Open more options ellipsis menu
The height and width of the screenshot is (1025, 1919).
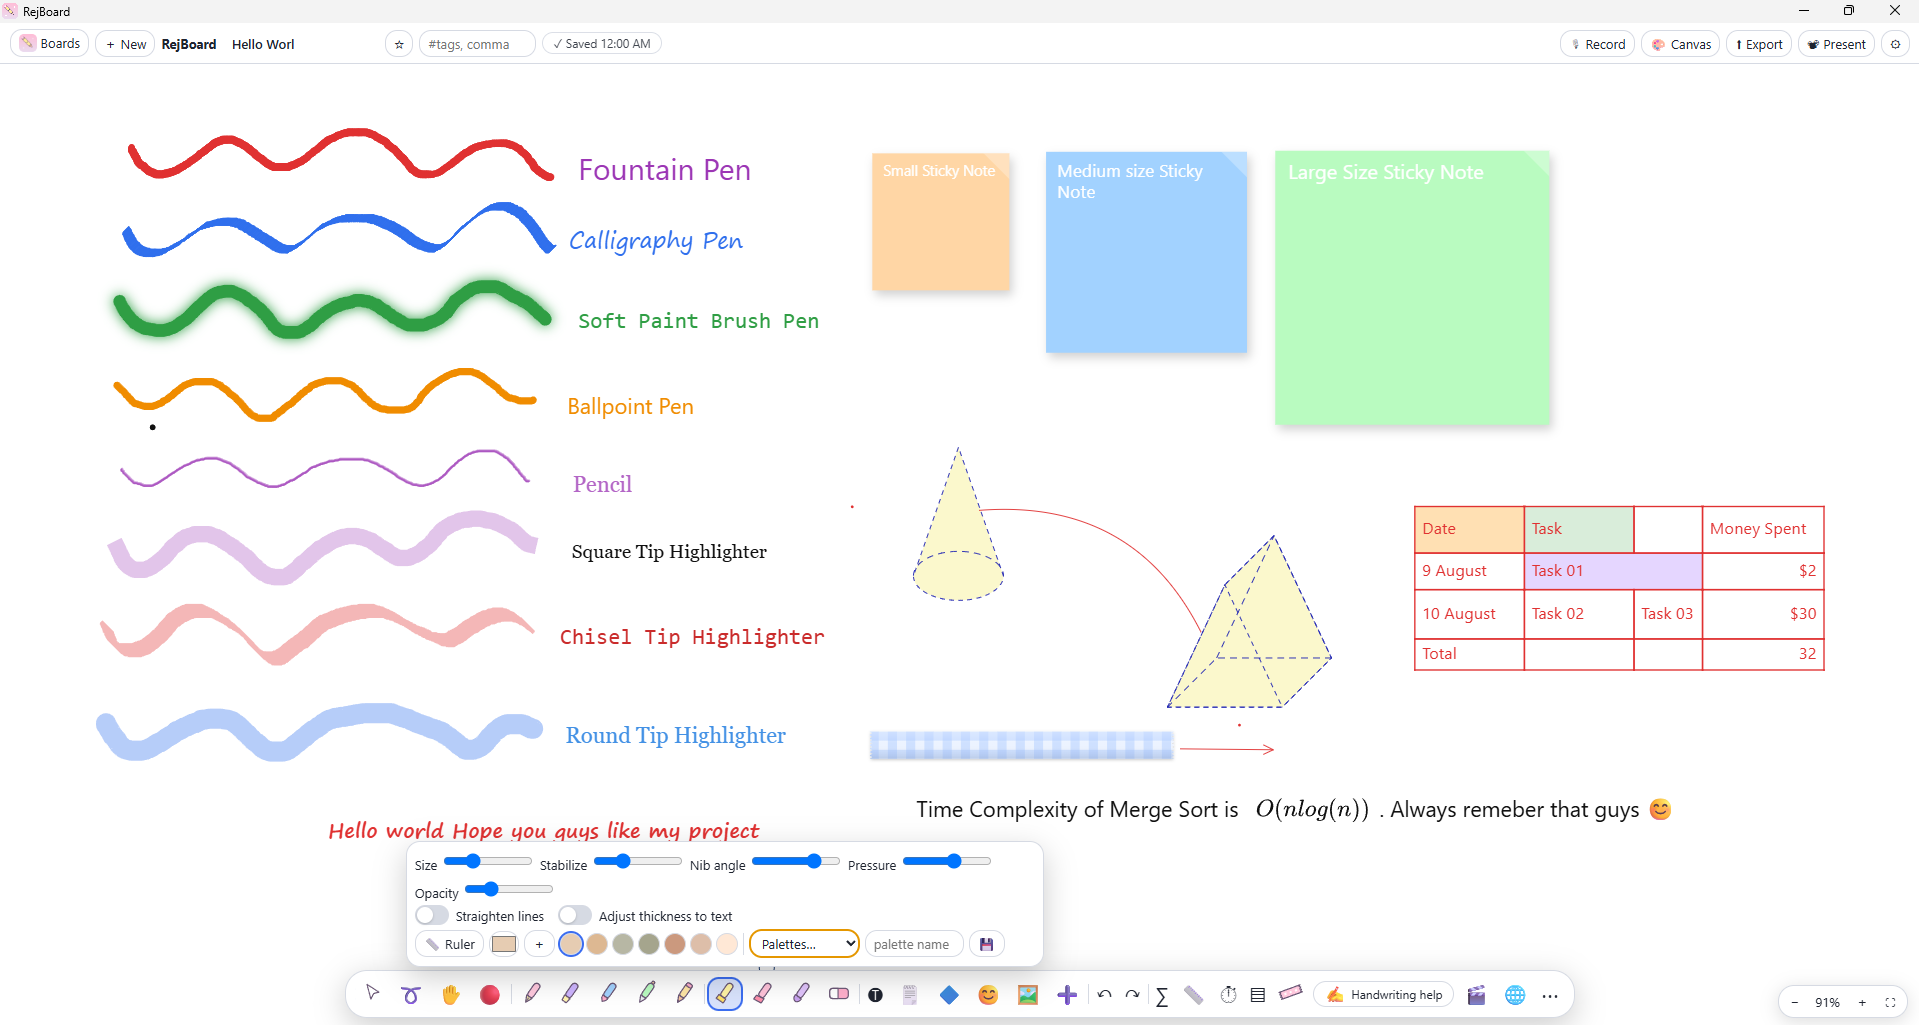pyautogui.click(x=1550, y=995)
